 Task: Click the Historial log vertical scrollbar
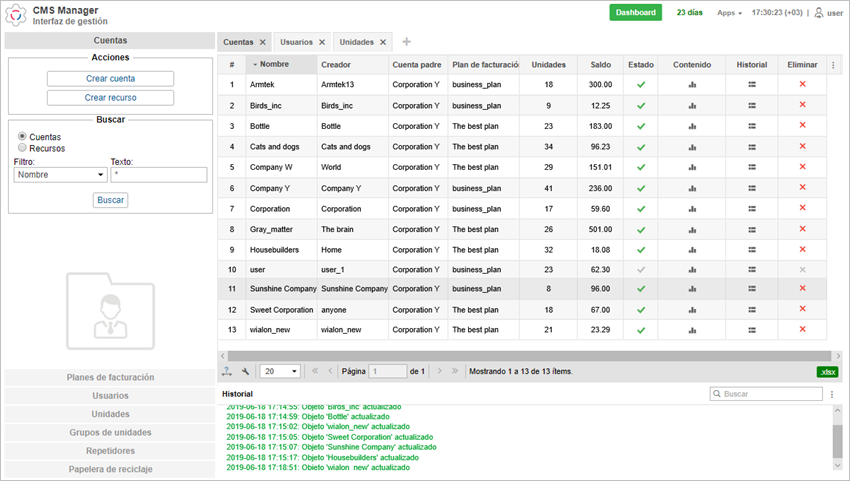[838, 441]
